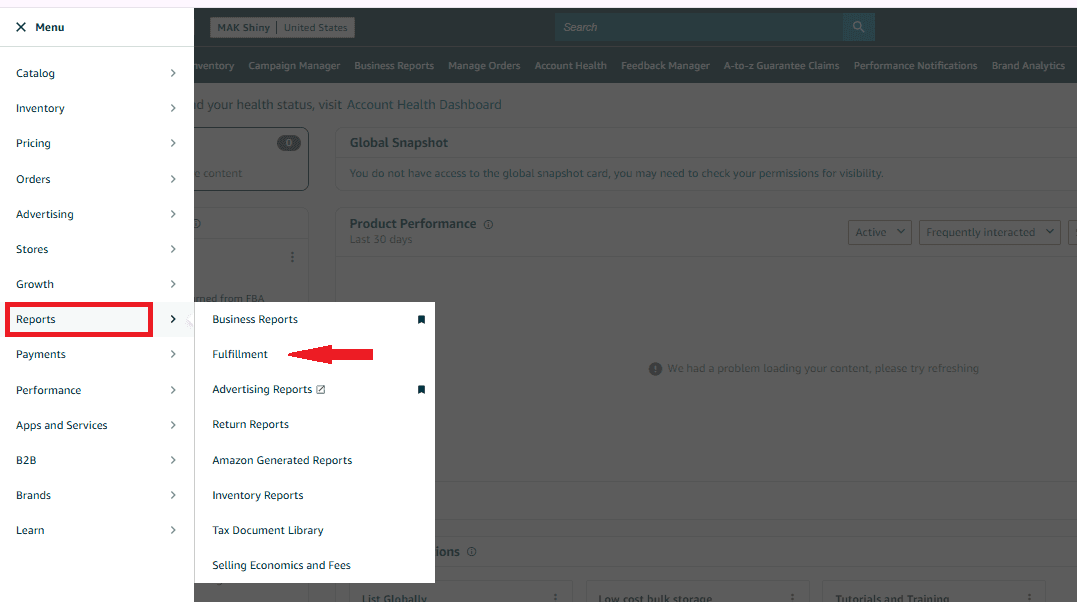Close the menu via the X icon
Screen dimensions: 1077x602
(x=20, y=27)
